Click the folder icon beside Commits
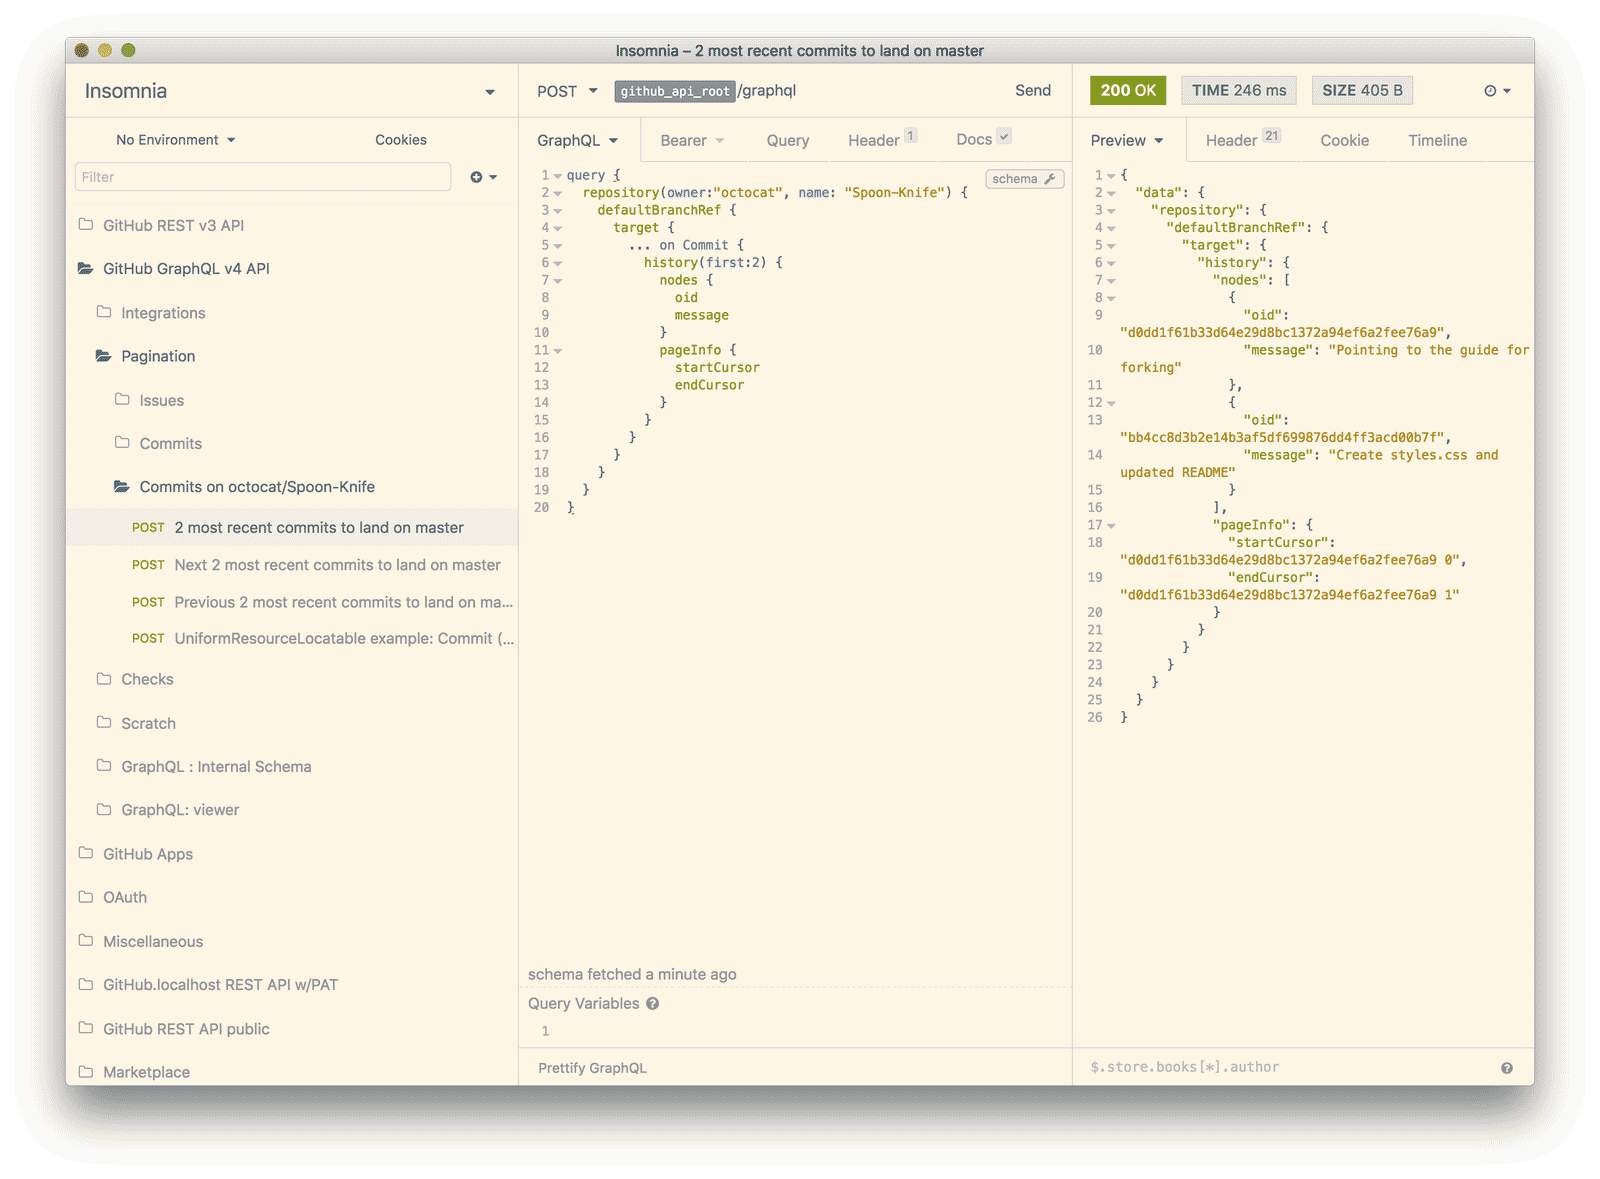1600x1179 pixels. 122,443
